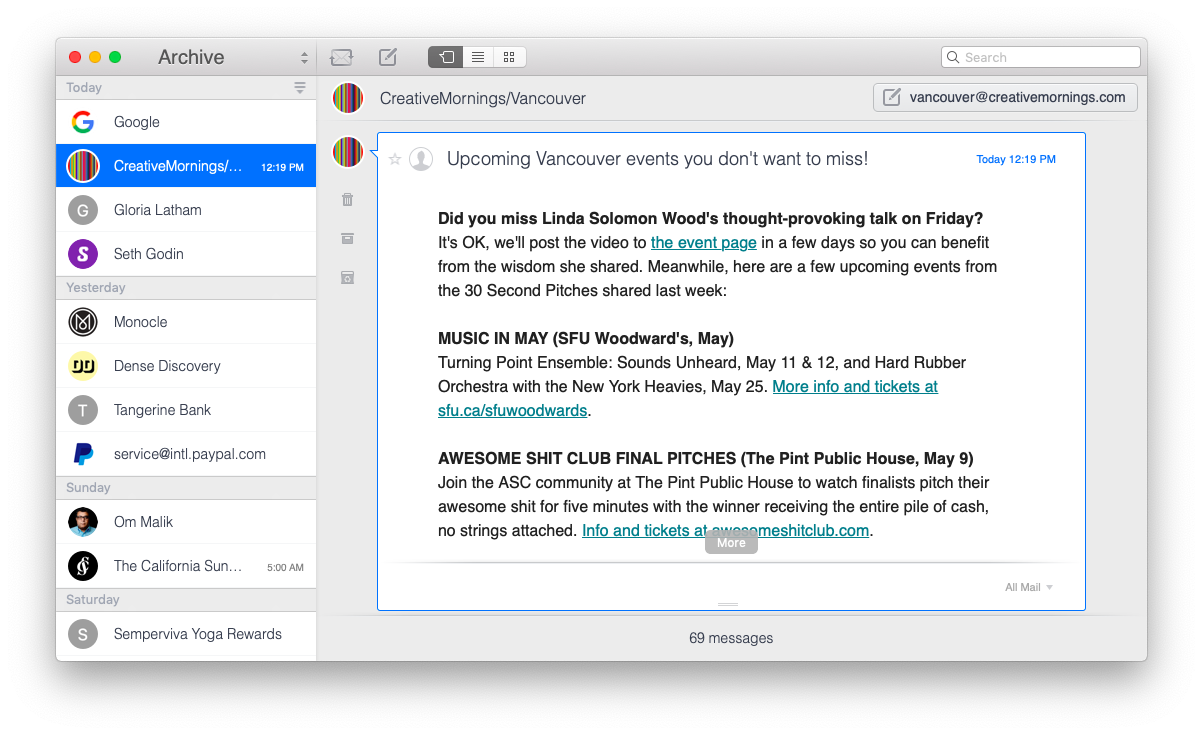The width and height of the screenshot is (1203, 735).
Task: Click Seth Godin's purple avatar
Action: [83, 254]
